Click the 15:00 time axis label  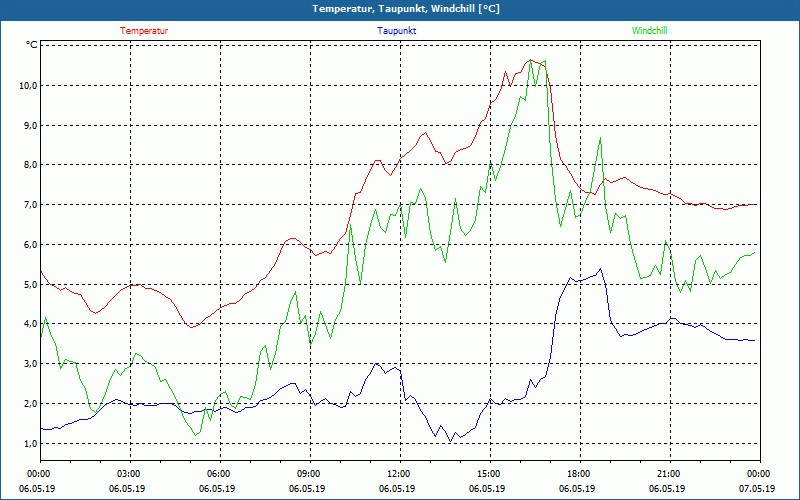488,474
